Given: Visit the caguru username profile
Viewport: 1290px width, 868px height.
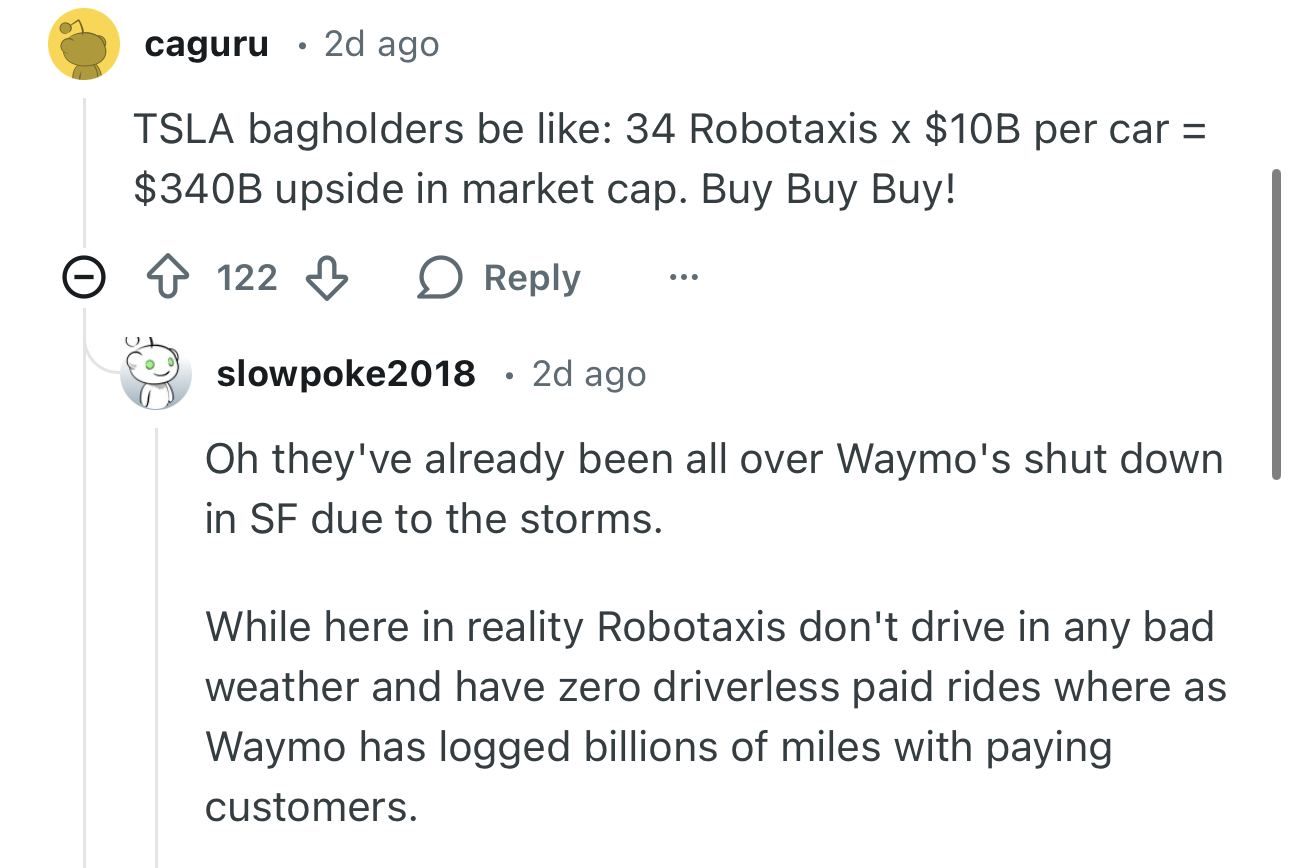Looking at the screenshot, I should point(206,44).
